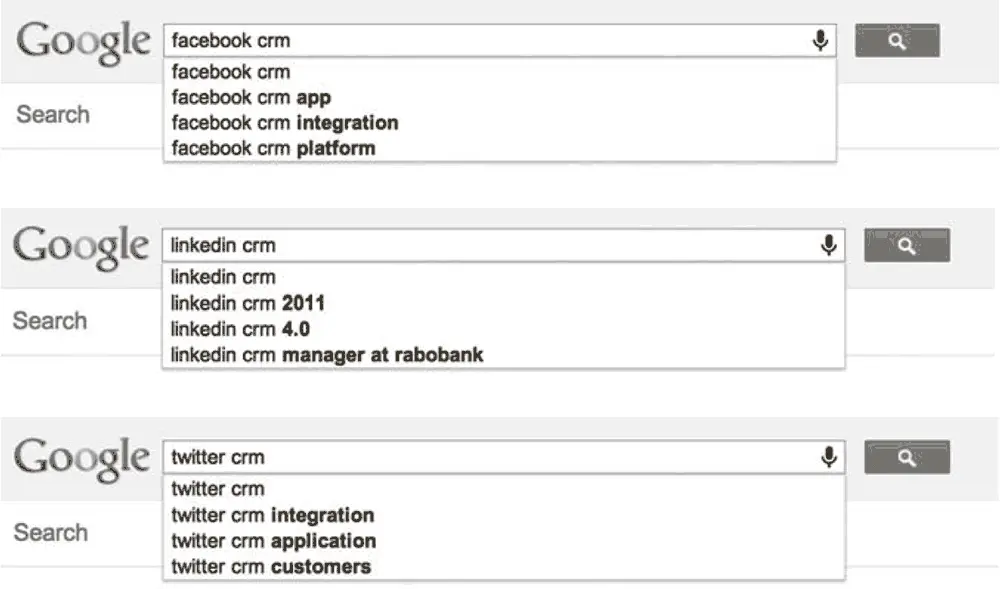Select the "twitter crm customers" suggestion
1000x589 pixels.
click(503, 567)
